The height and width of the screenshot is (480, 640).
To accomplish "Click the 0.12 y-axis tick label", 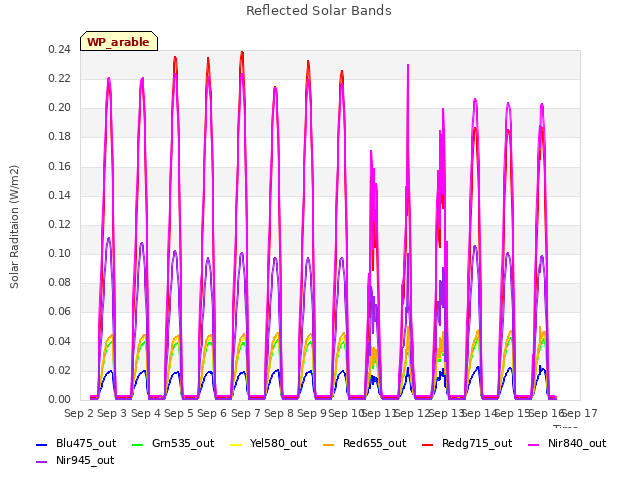I will coord(60,224).
